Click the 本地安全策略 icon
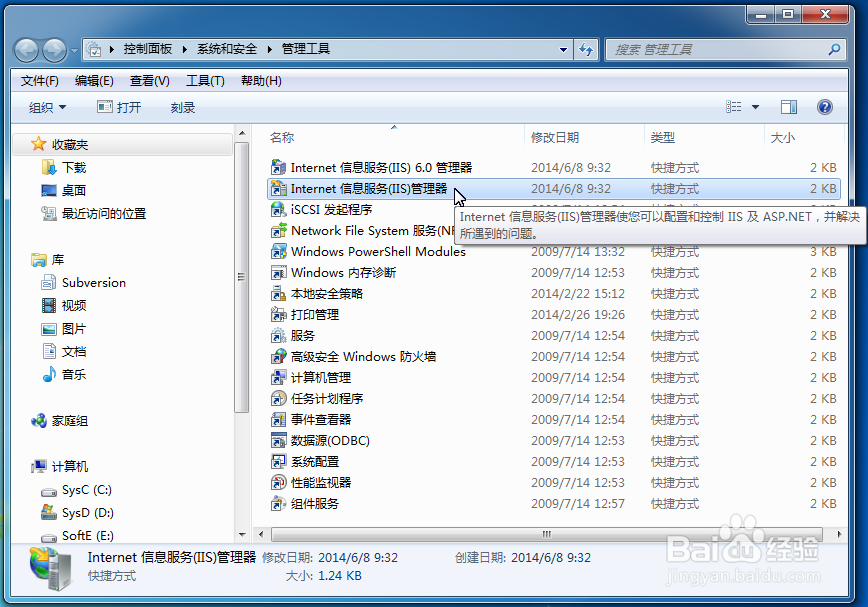This screenshot has width=868, height=607. (x=278, y=294)
